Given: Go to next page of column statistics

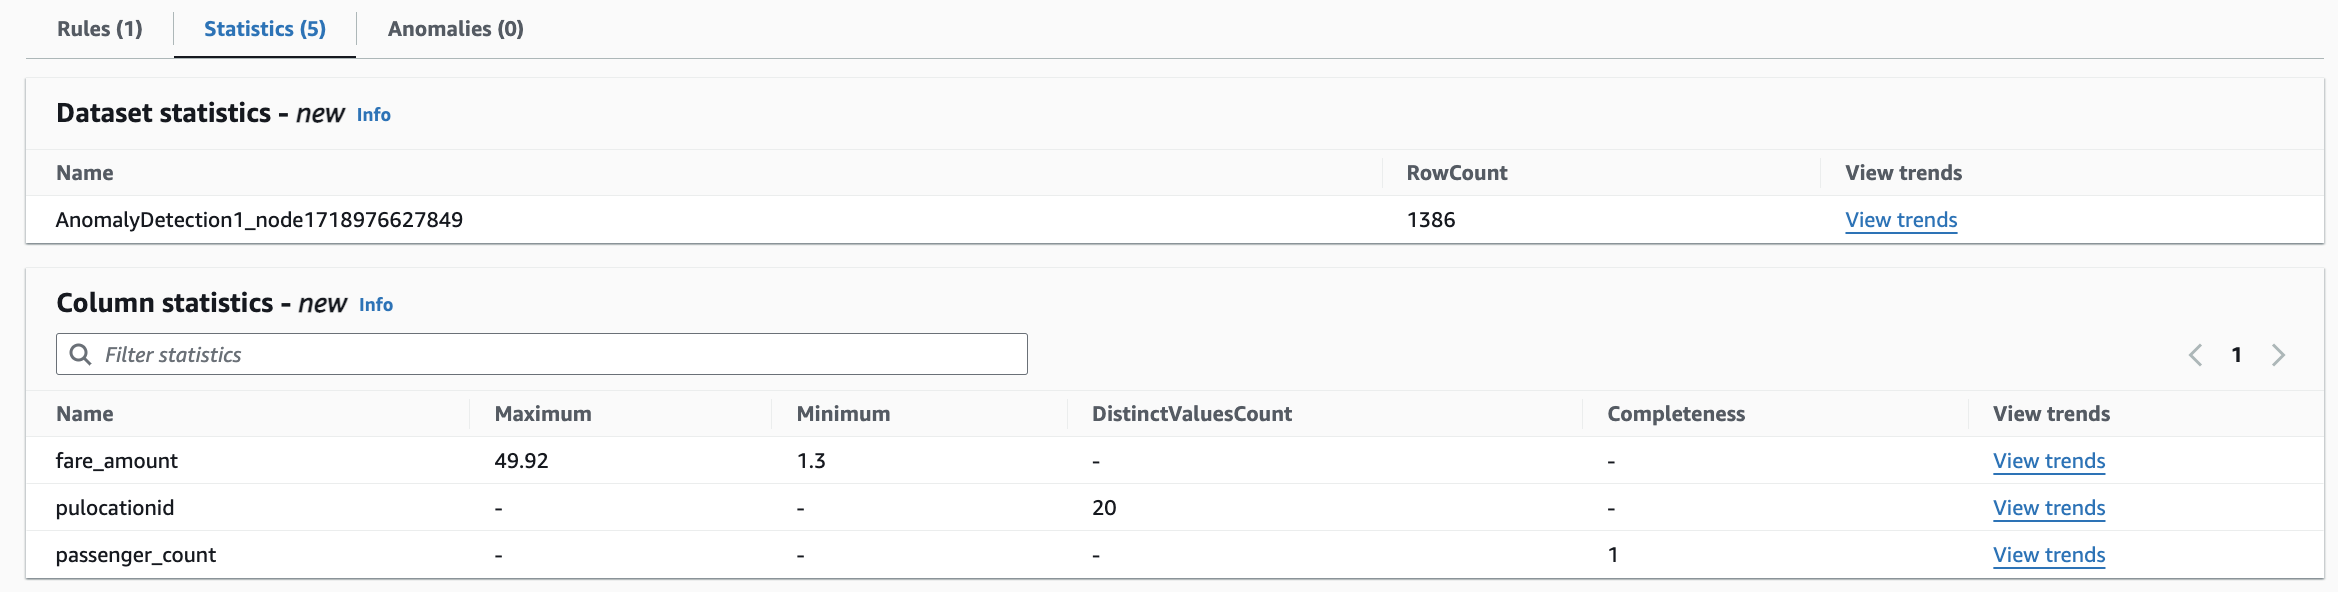Looking at the screenshot, I should point(2278,355).
